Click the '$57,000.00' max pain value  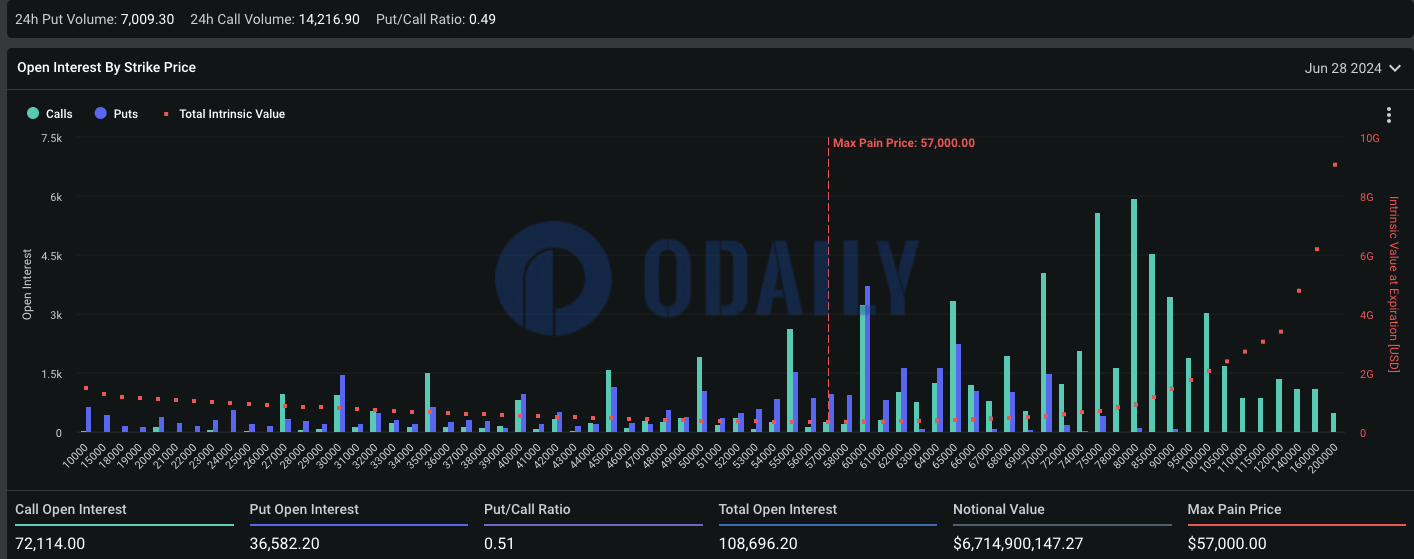(1227, 544)
